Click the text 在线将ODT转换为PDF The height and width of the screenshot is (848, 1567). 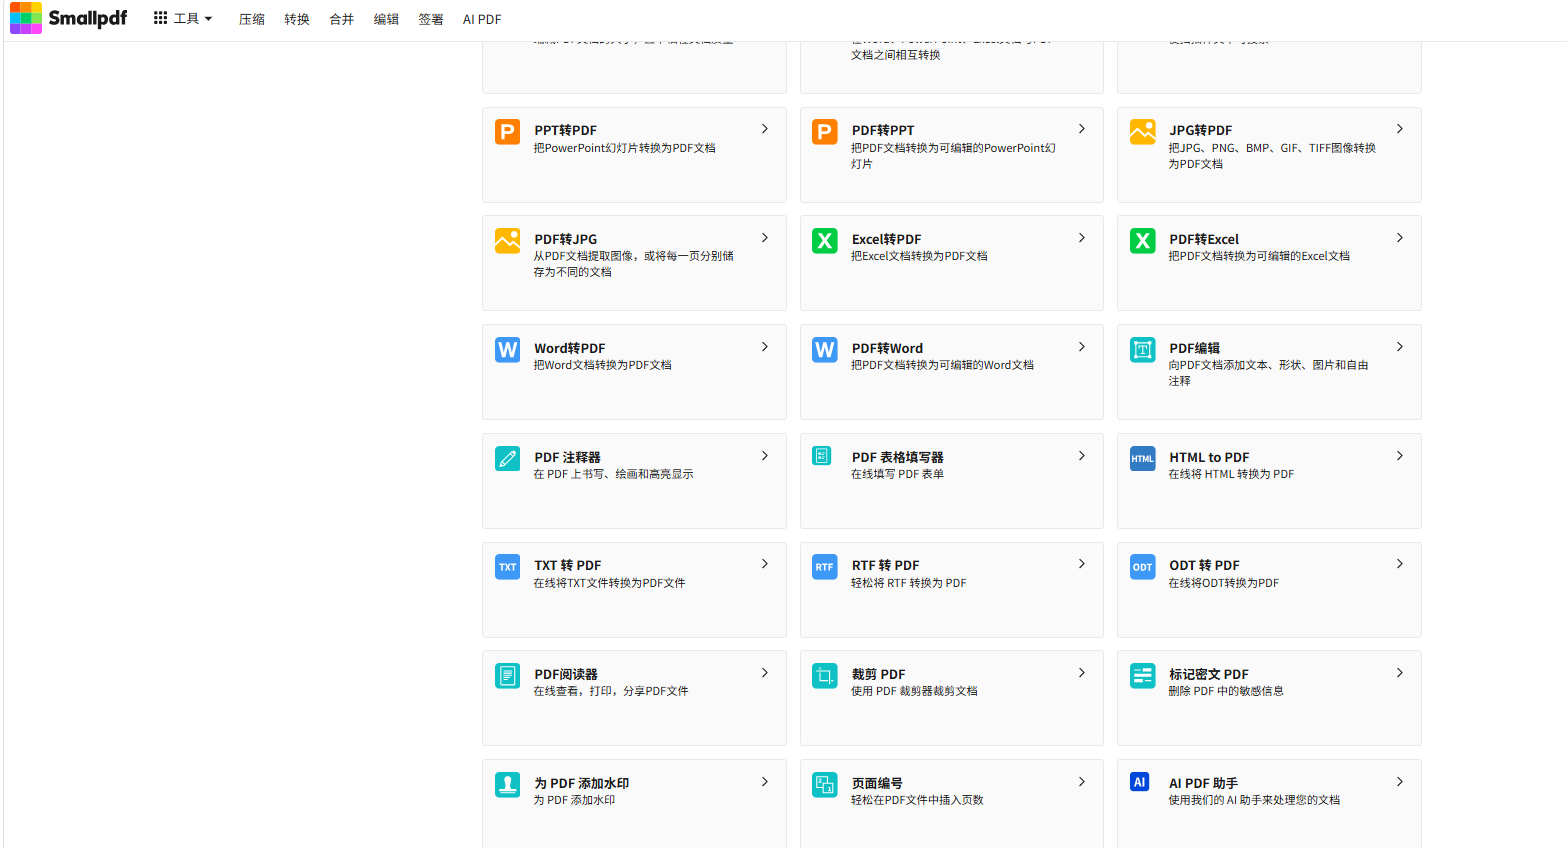coord(1224,583)
